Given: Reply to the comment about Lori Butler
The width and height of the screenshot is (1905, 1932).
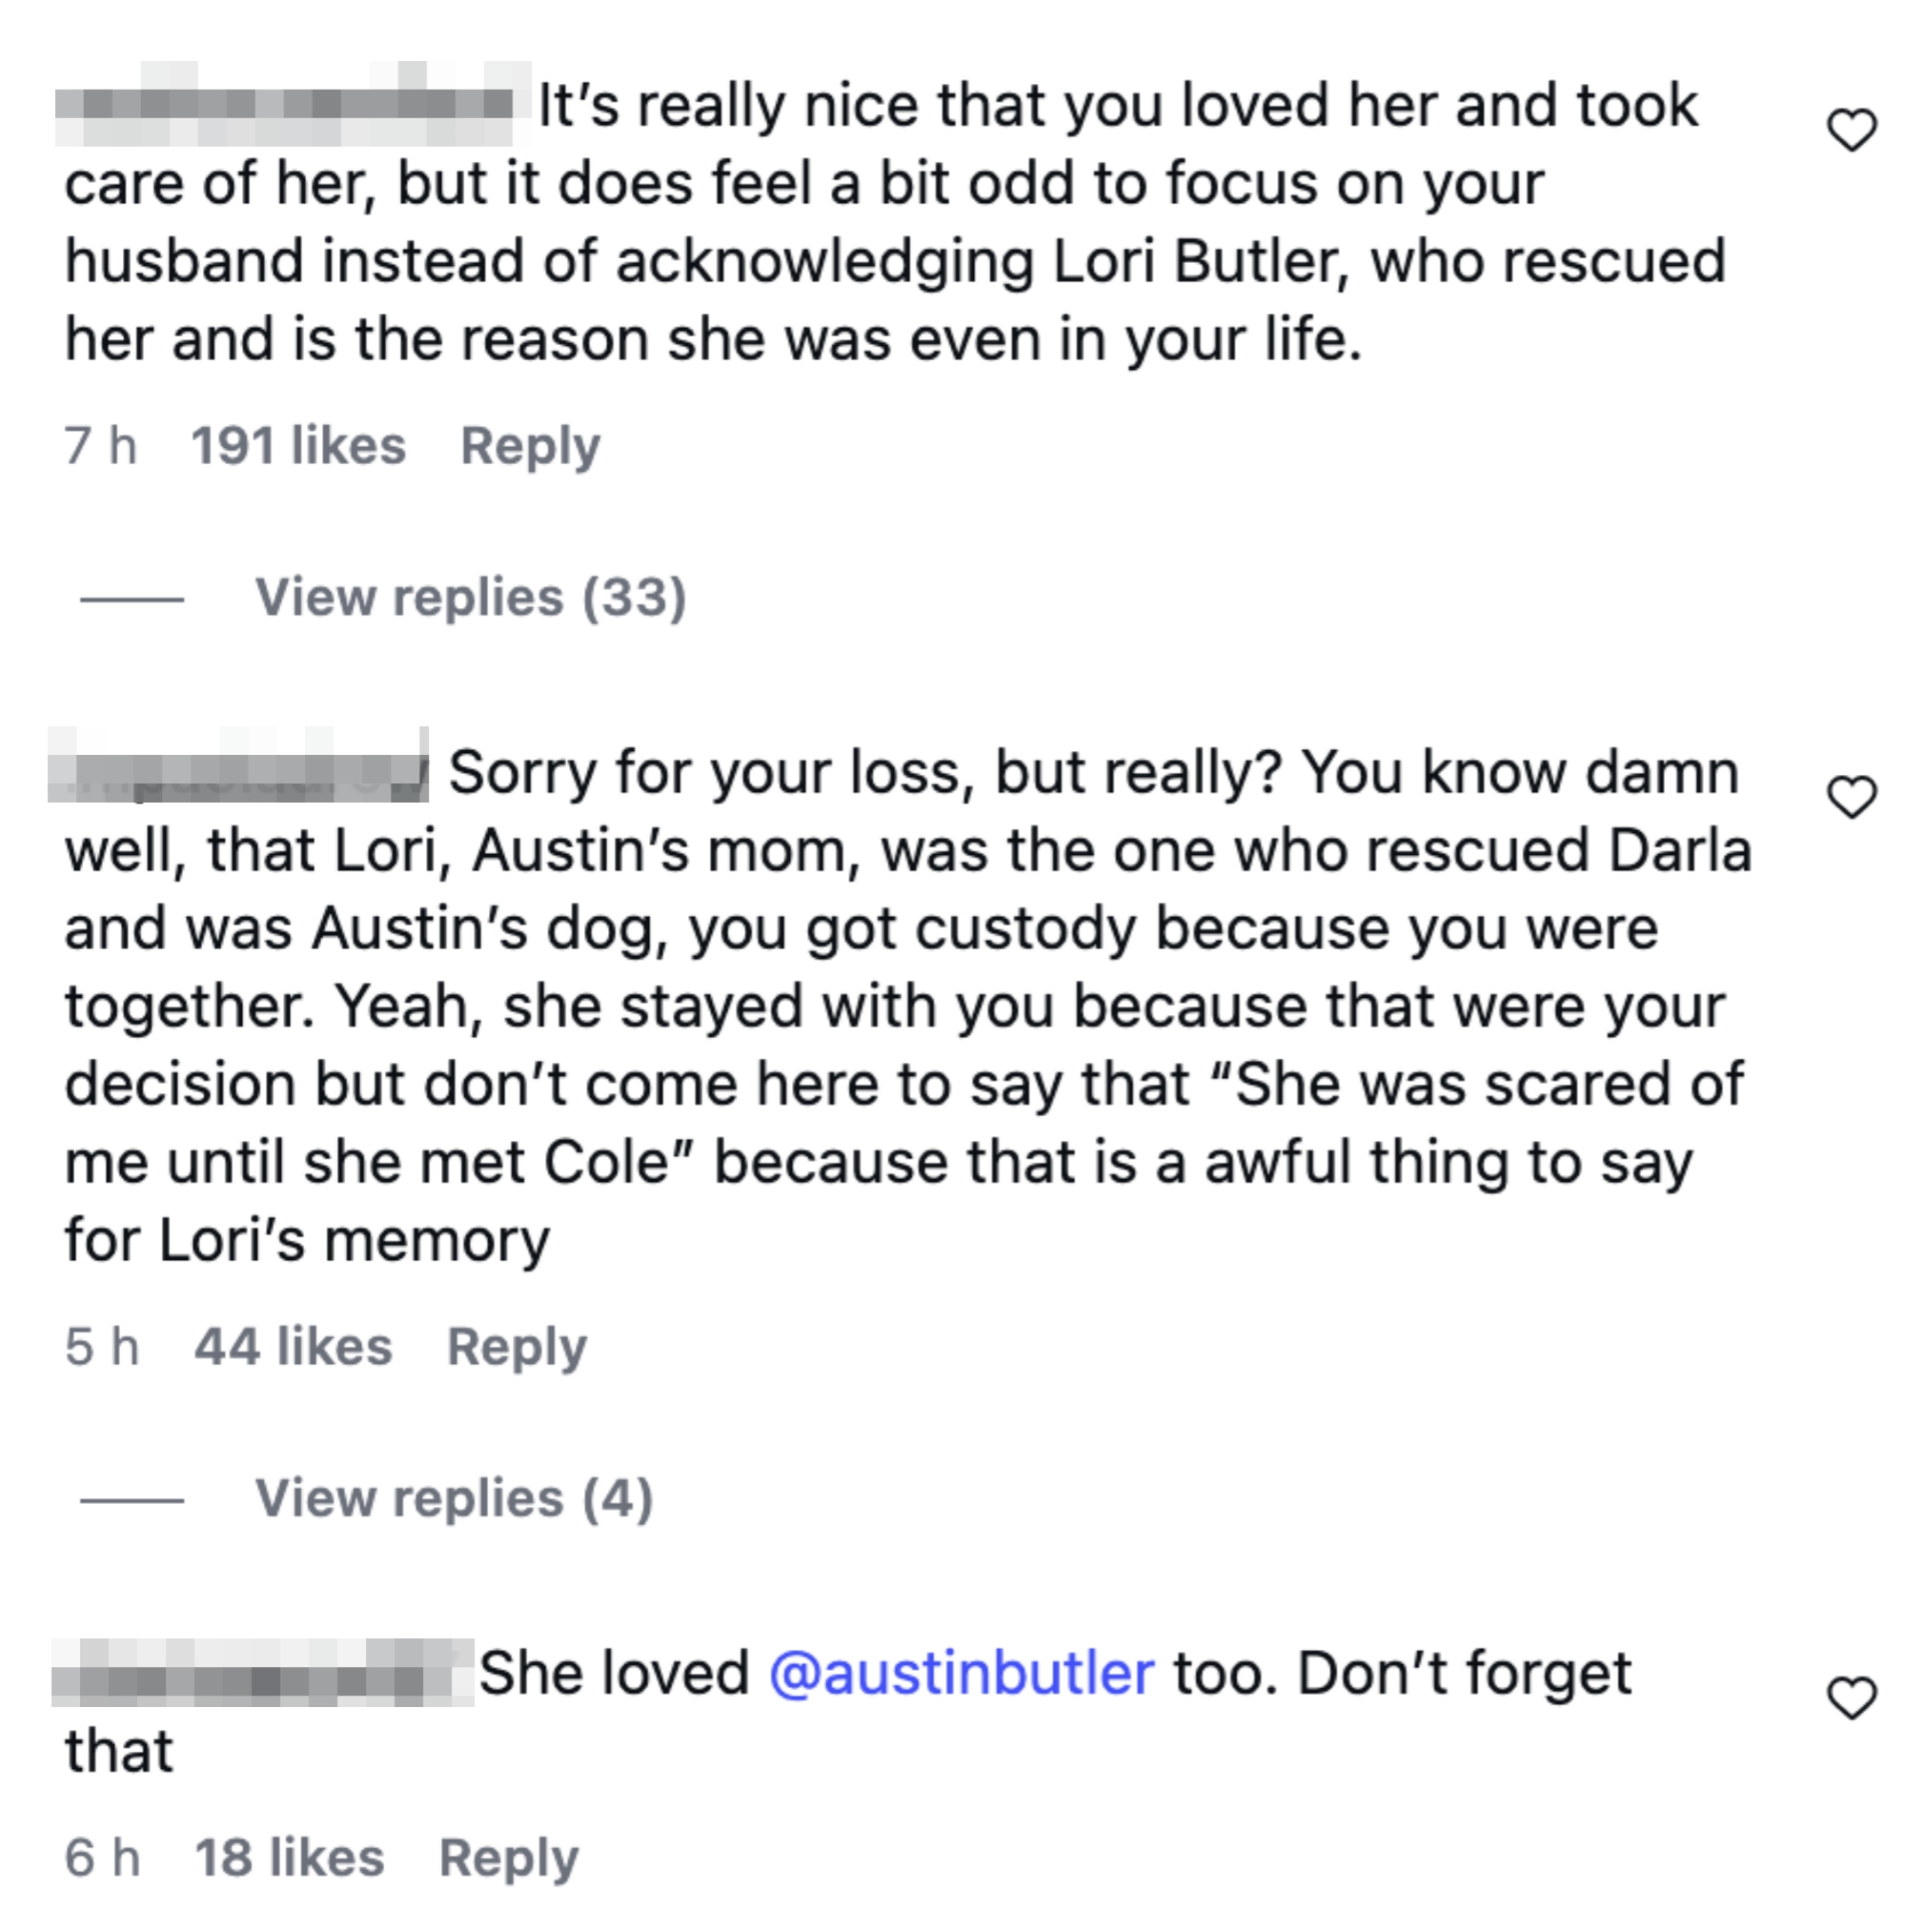Looking at the screenshot, I should coord(530,446).
